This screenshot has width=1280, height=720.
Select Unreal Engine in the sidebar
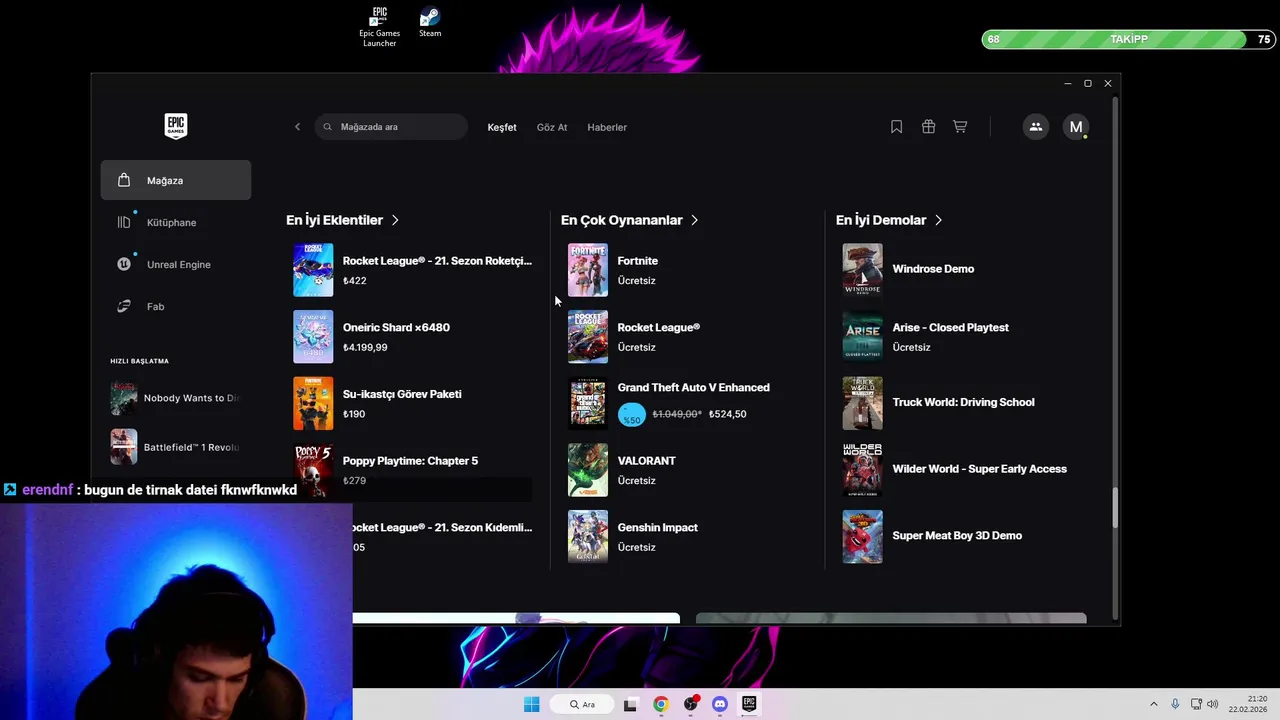pos(176,264)
